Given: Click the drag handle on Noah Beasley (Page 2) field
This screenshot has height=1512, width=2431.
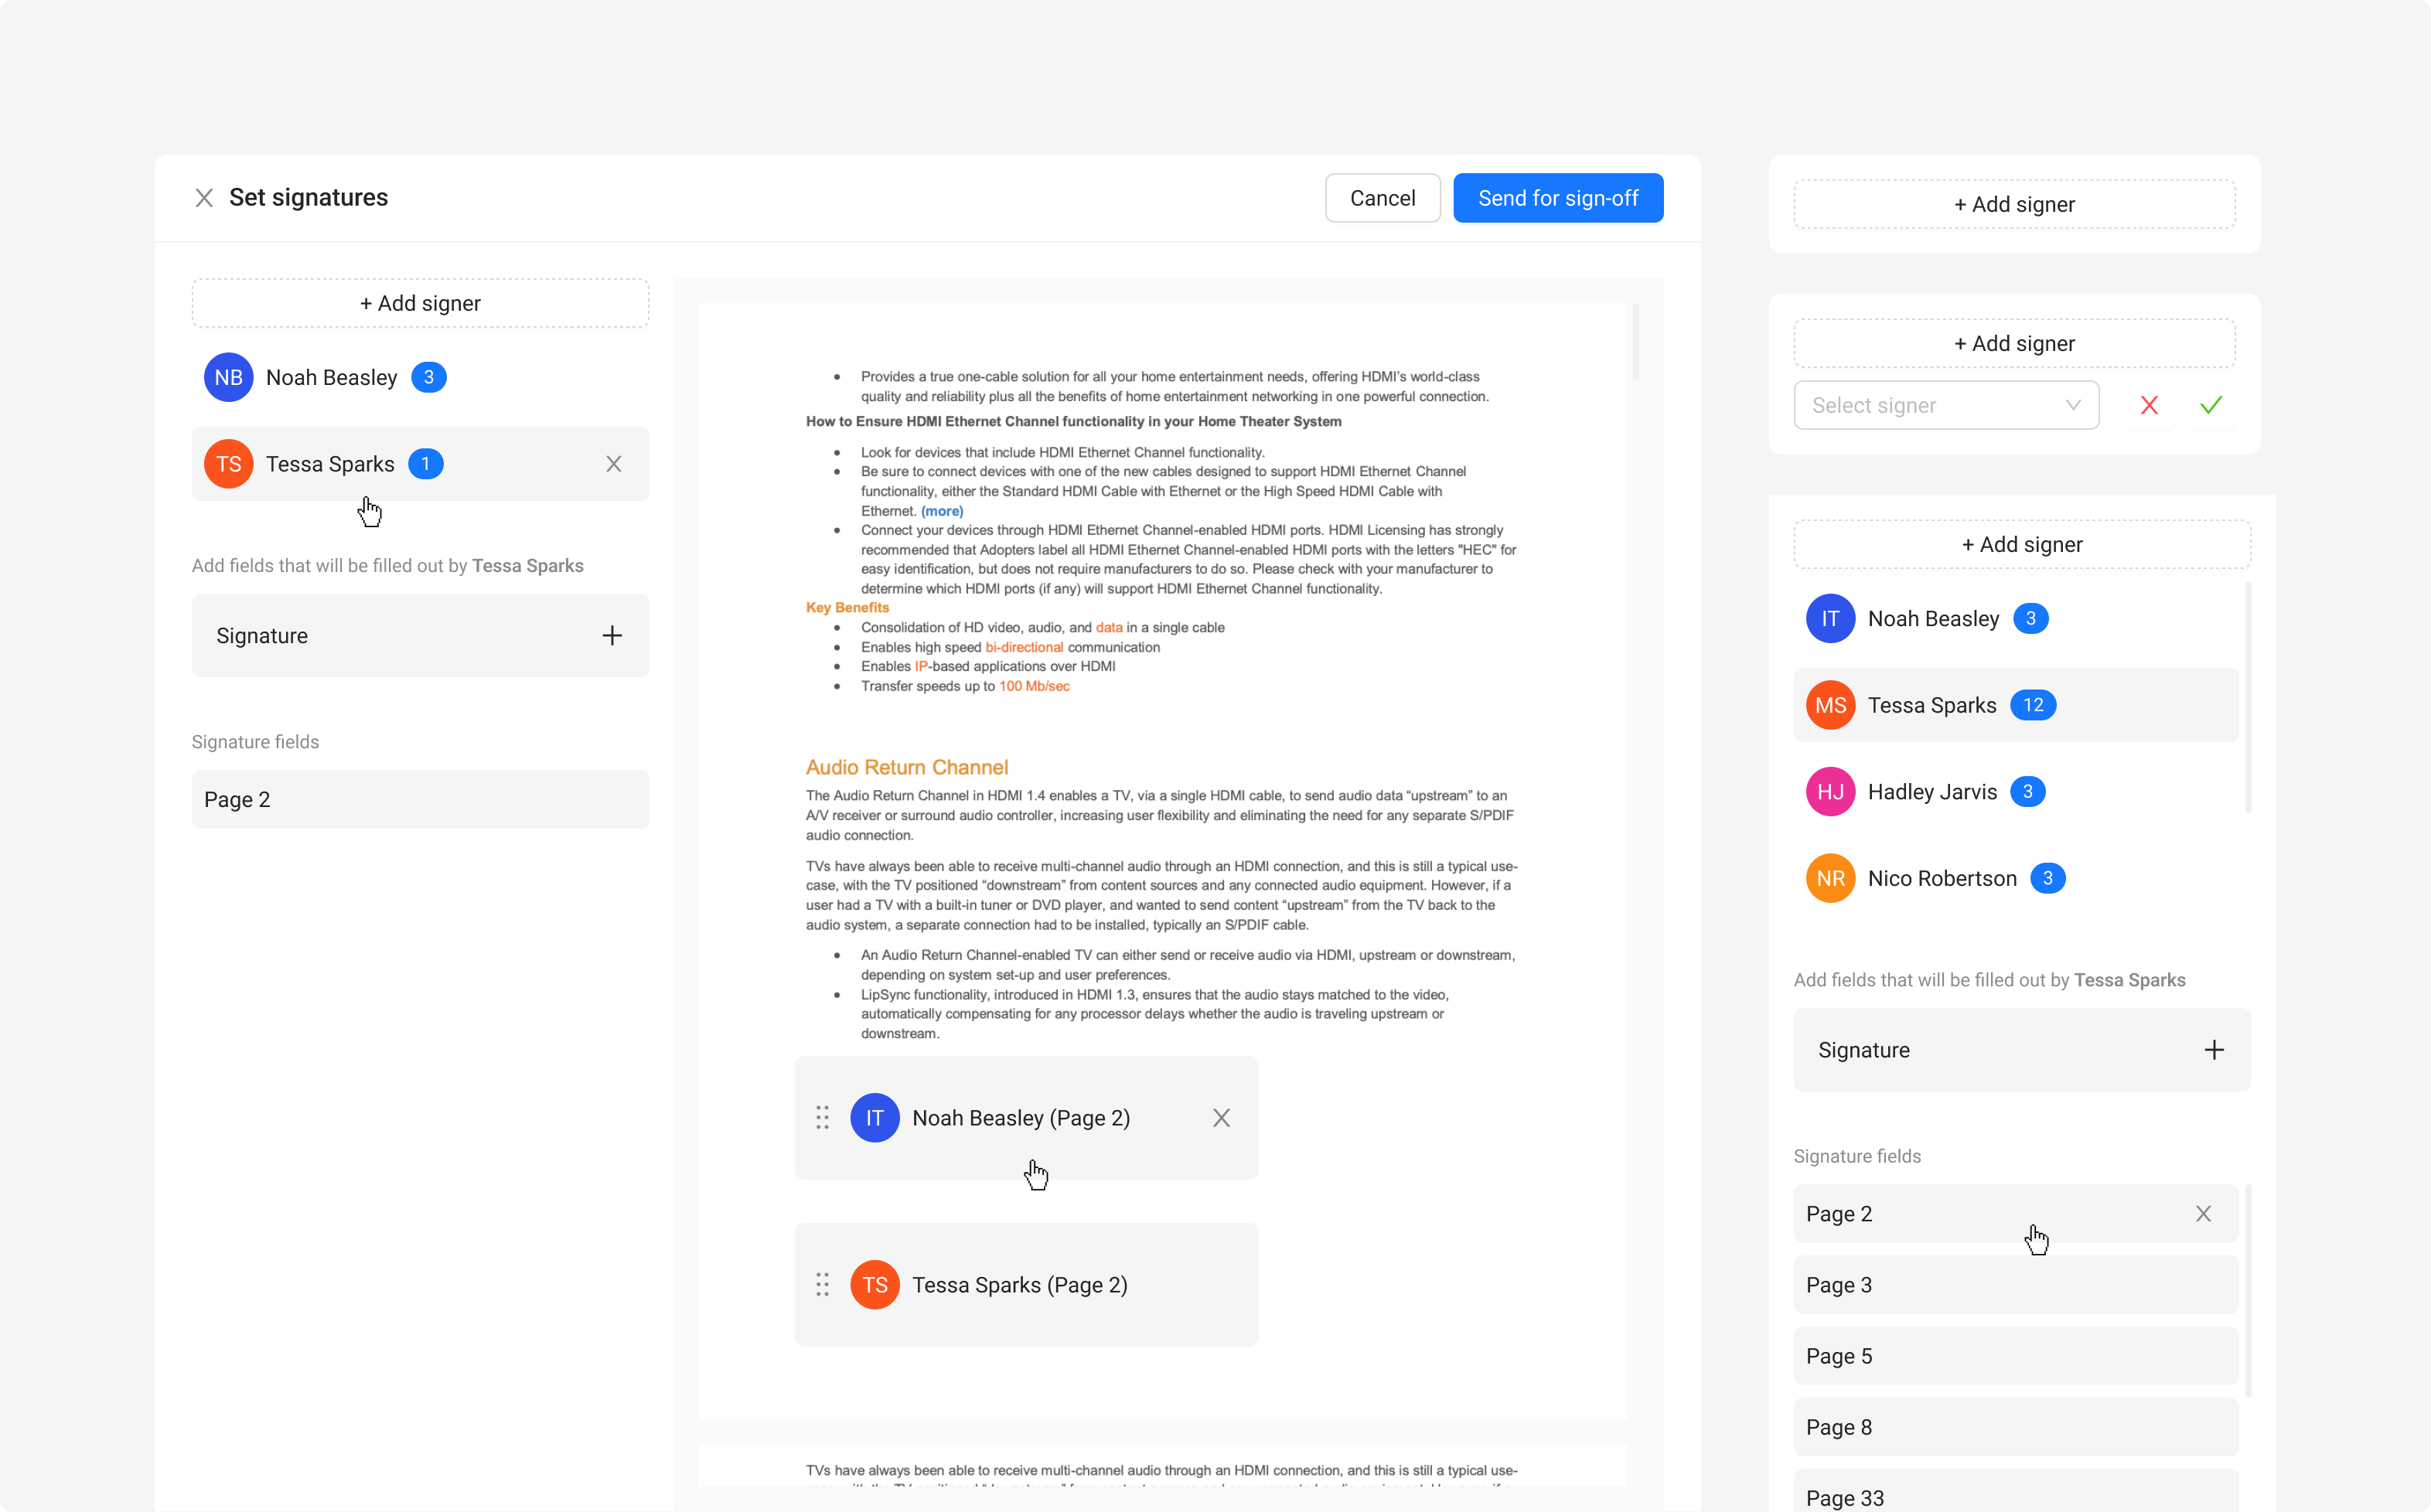Looking at the screenshot, I should tap(823, 1118).
